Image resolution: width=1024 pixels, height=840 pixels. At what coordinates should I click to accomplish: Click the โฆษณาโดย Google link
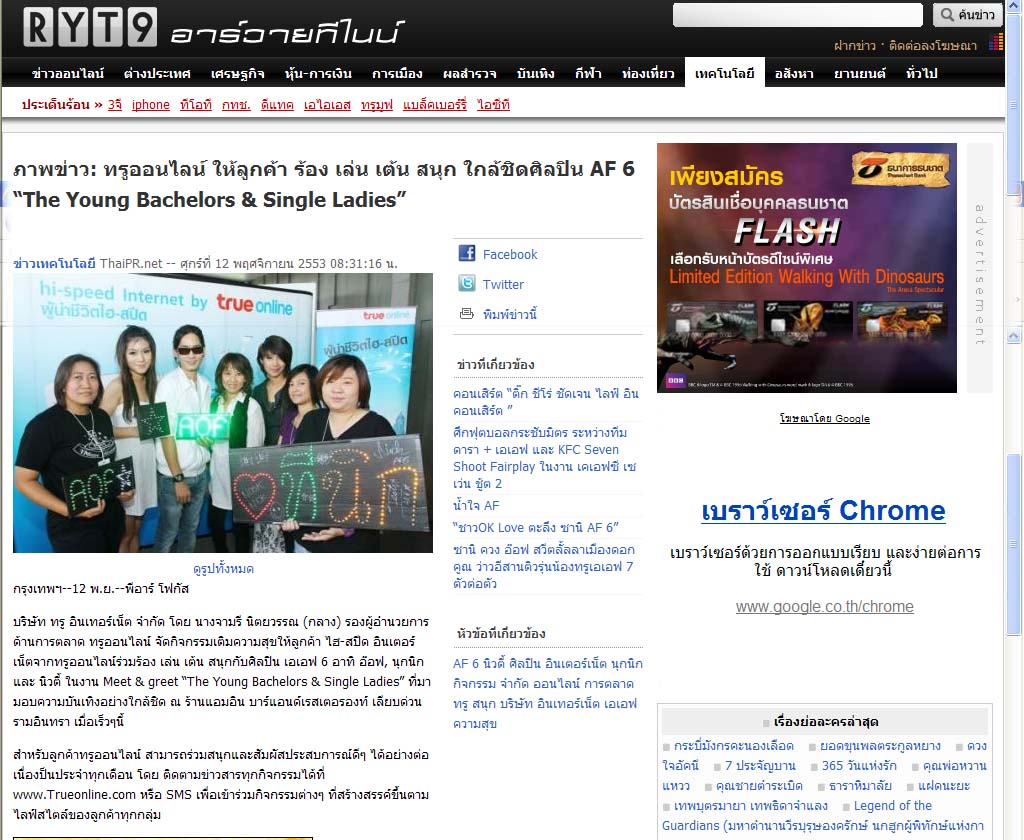pyautogui.click(x=824, y=419)
